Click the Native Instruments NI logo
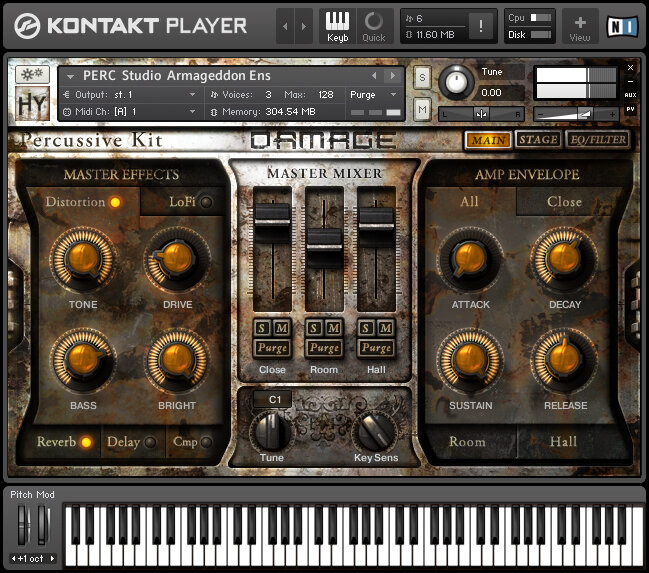This screenshot has height=573, width=649. pos(622,26)
